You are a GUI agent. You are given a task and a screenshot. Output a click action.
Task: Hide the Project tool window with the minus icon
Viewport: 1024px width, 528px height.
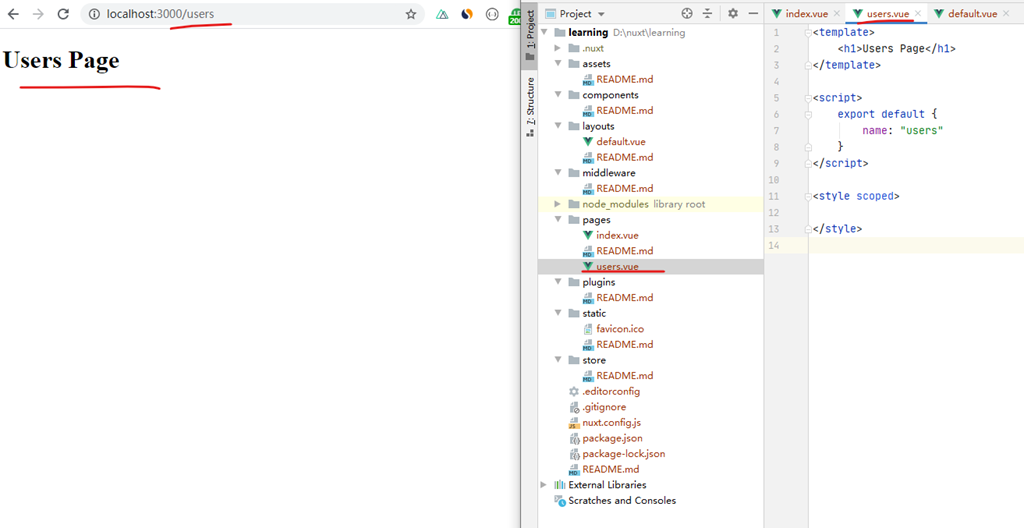click(x=753, y=14)
